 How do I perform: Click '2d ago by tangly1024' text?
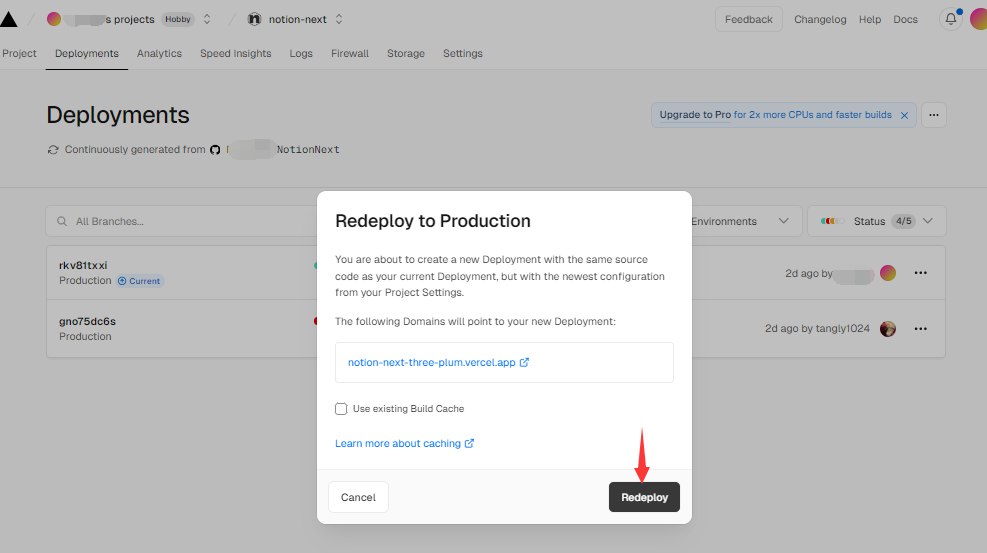coord(817,328)
